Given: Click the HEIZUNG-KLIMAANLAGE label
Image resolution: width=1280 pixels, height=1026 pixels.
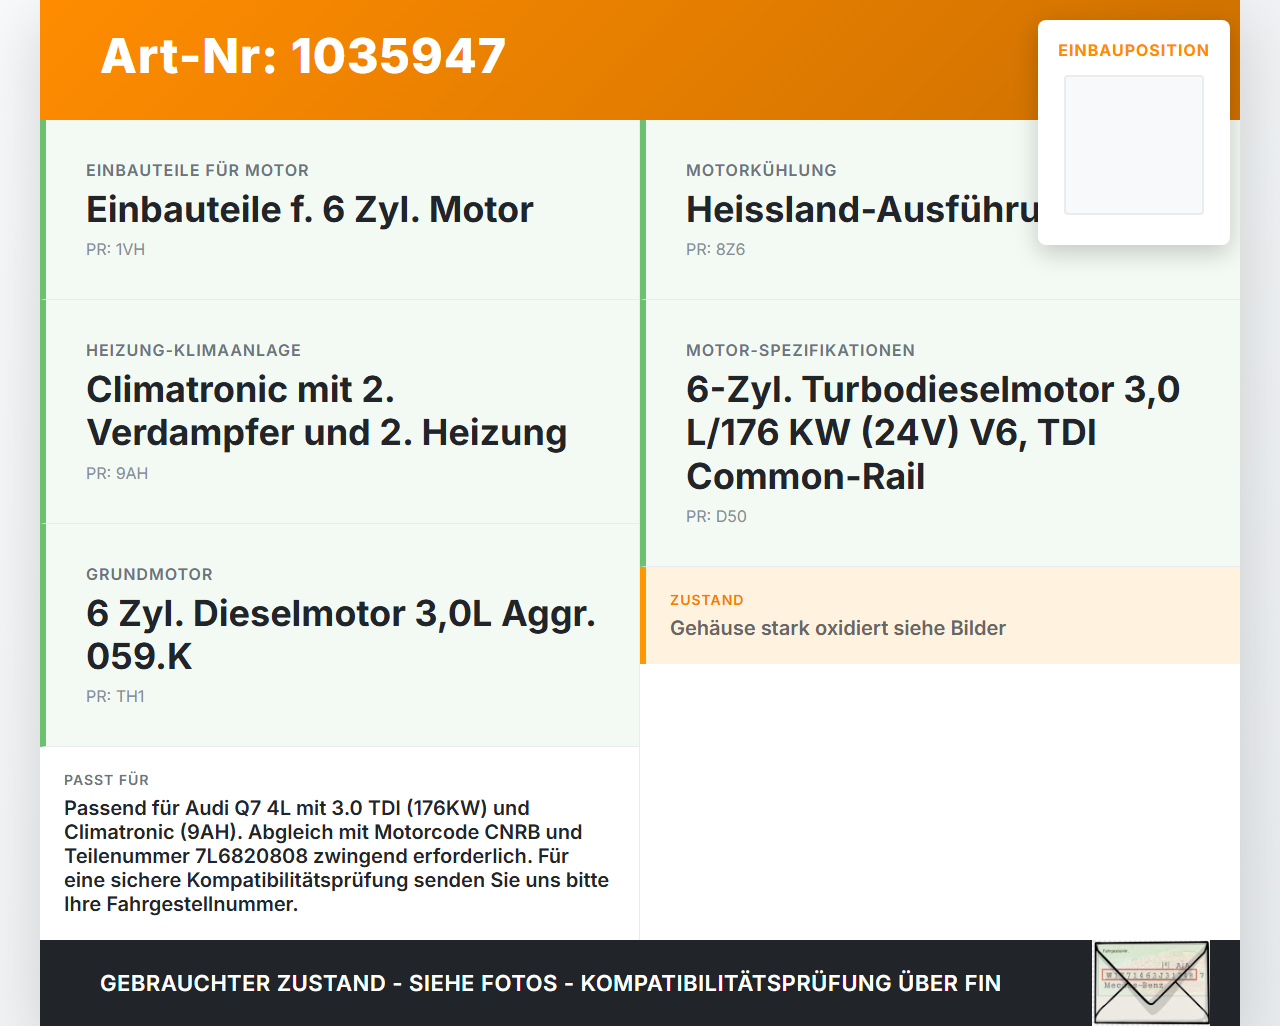Looking at the screenshot, I should pyautogui.click(x=193, y=350).
